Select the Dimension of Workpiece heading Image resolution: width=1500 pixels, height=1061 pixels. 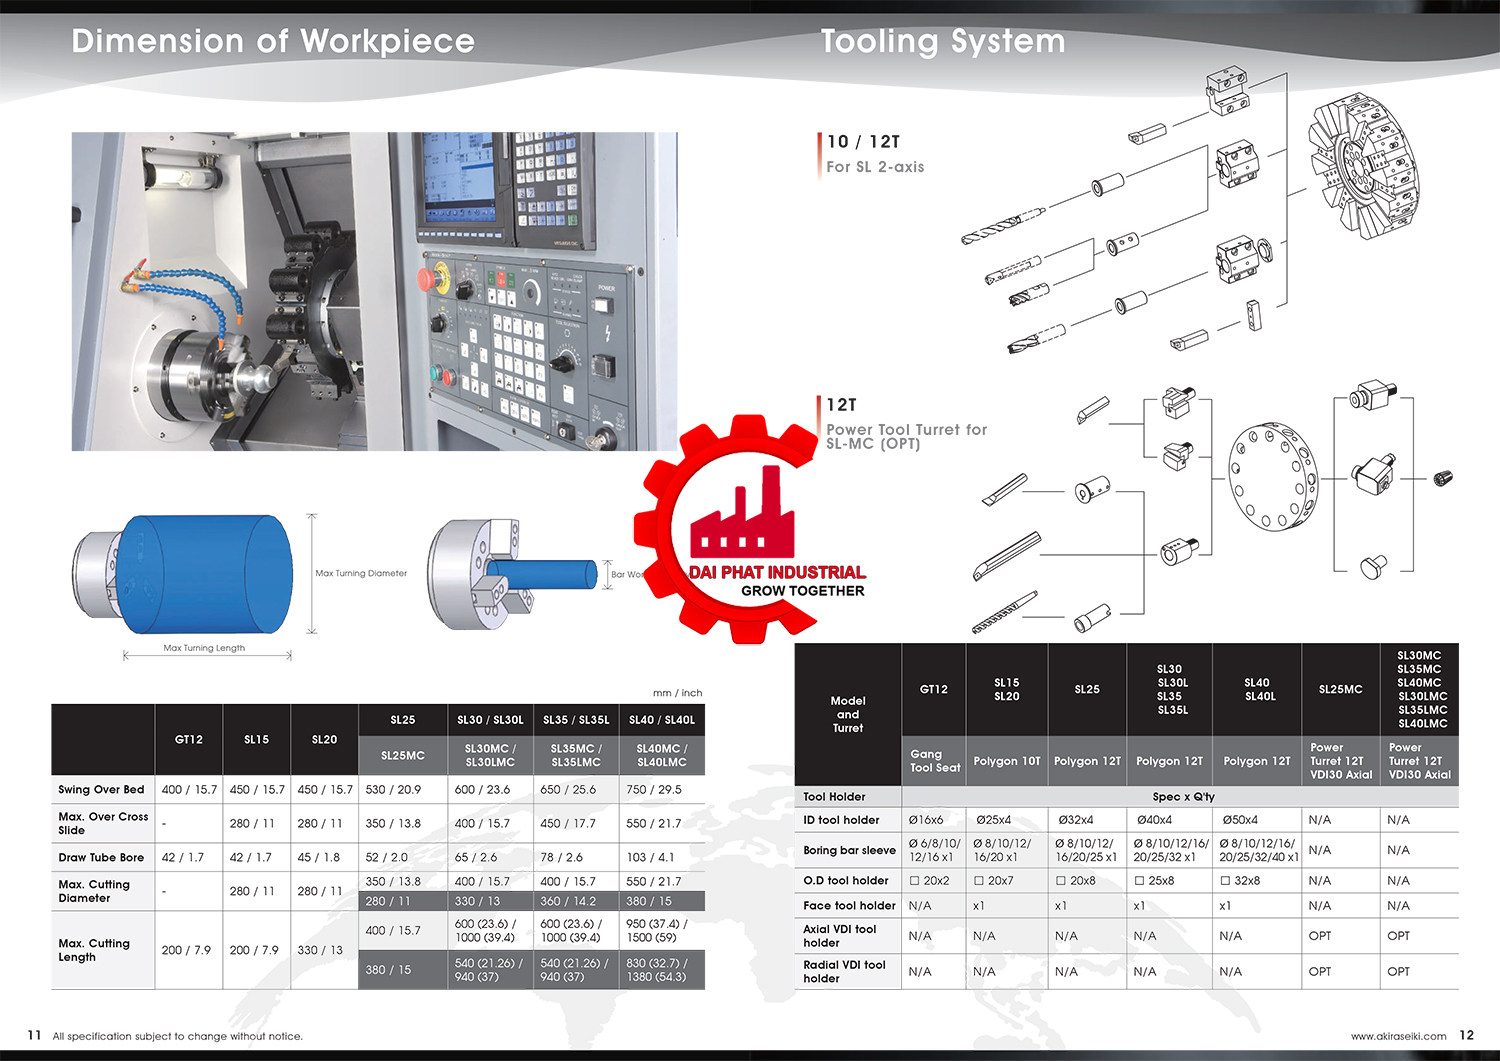click(x=273, y=41)
